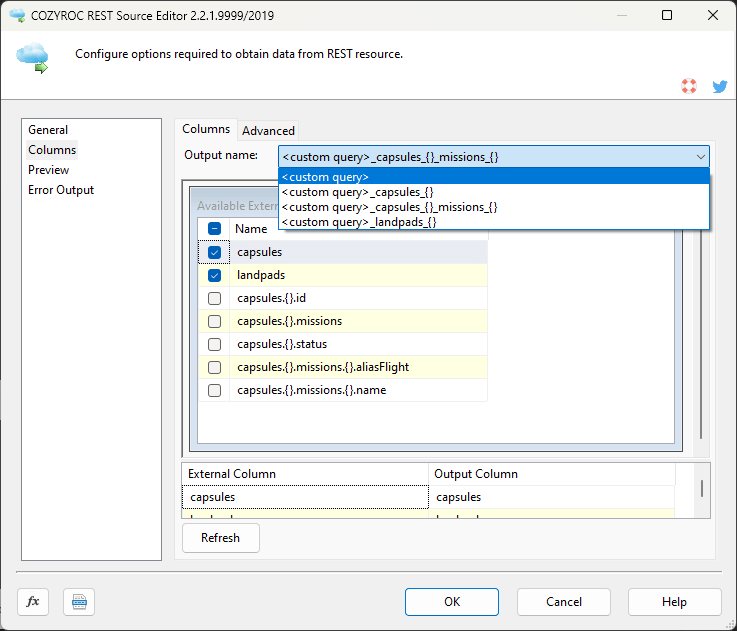Choose <custom query>_capsules_{}_missions_{} list option
737x631 pixels.
[494, 207]
